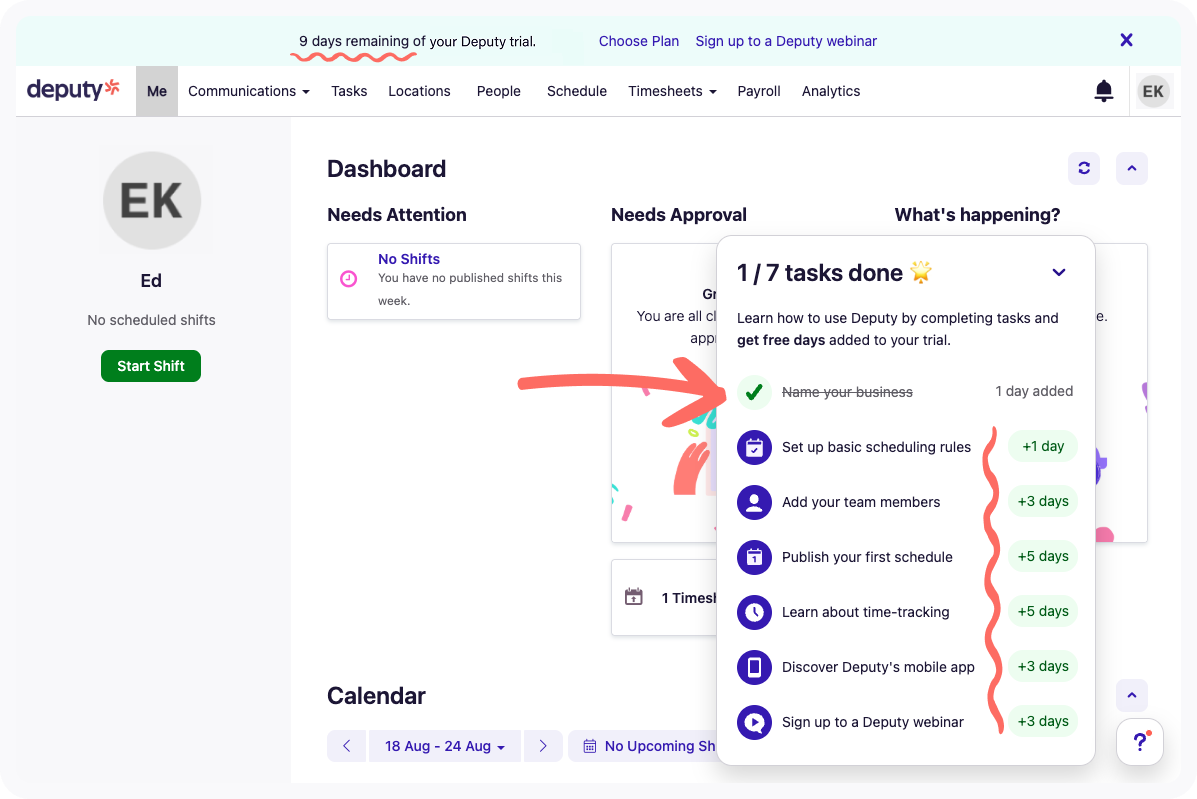Click the notification bell icon
Viewport: 1197px width, 799px height.
point(1104,91)
